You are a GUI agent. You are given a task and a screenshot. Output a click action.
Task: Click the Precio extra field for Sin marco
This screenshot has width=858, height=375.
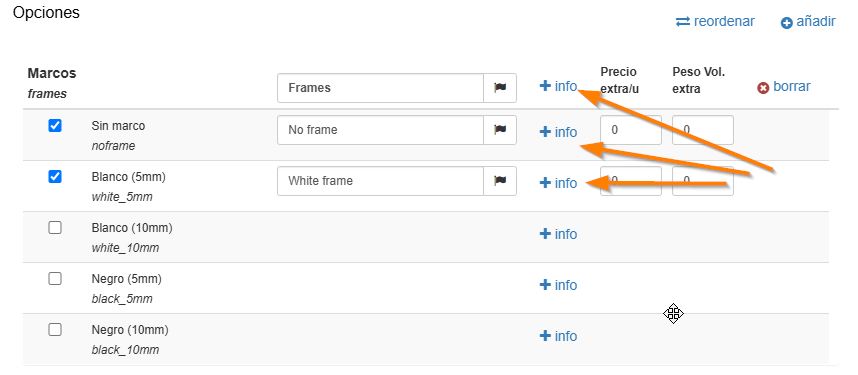coord(631,130)
